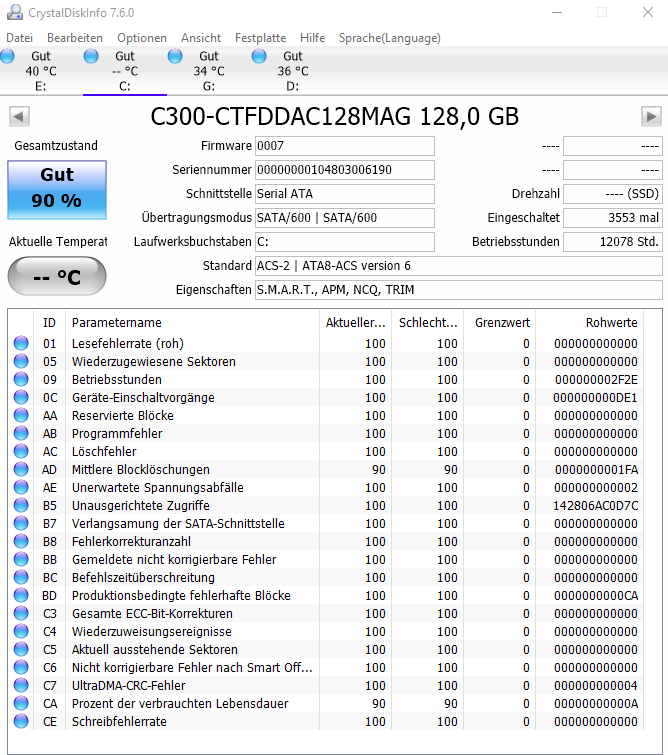
Task: Click status icon for Programmfehler
Action: (21, 433)
